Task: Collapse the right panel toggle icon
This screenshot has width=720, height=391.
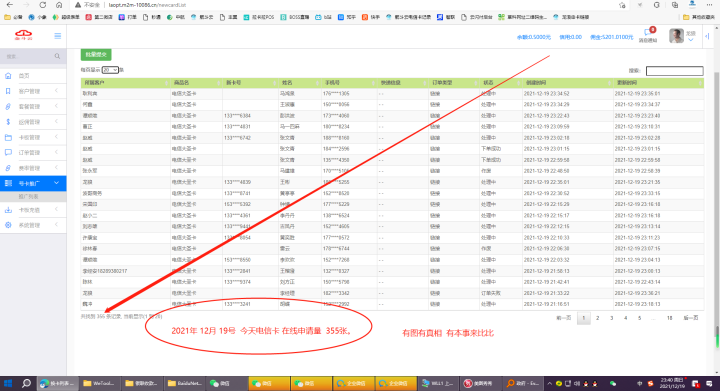Action: pos(707,36)
